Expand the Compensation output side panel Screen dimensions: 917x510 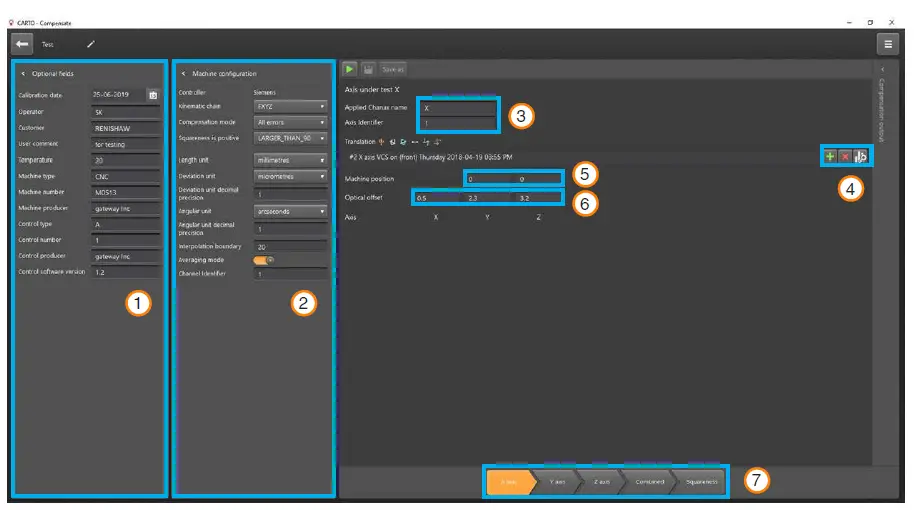click(882, 70)
